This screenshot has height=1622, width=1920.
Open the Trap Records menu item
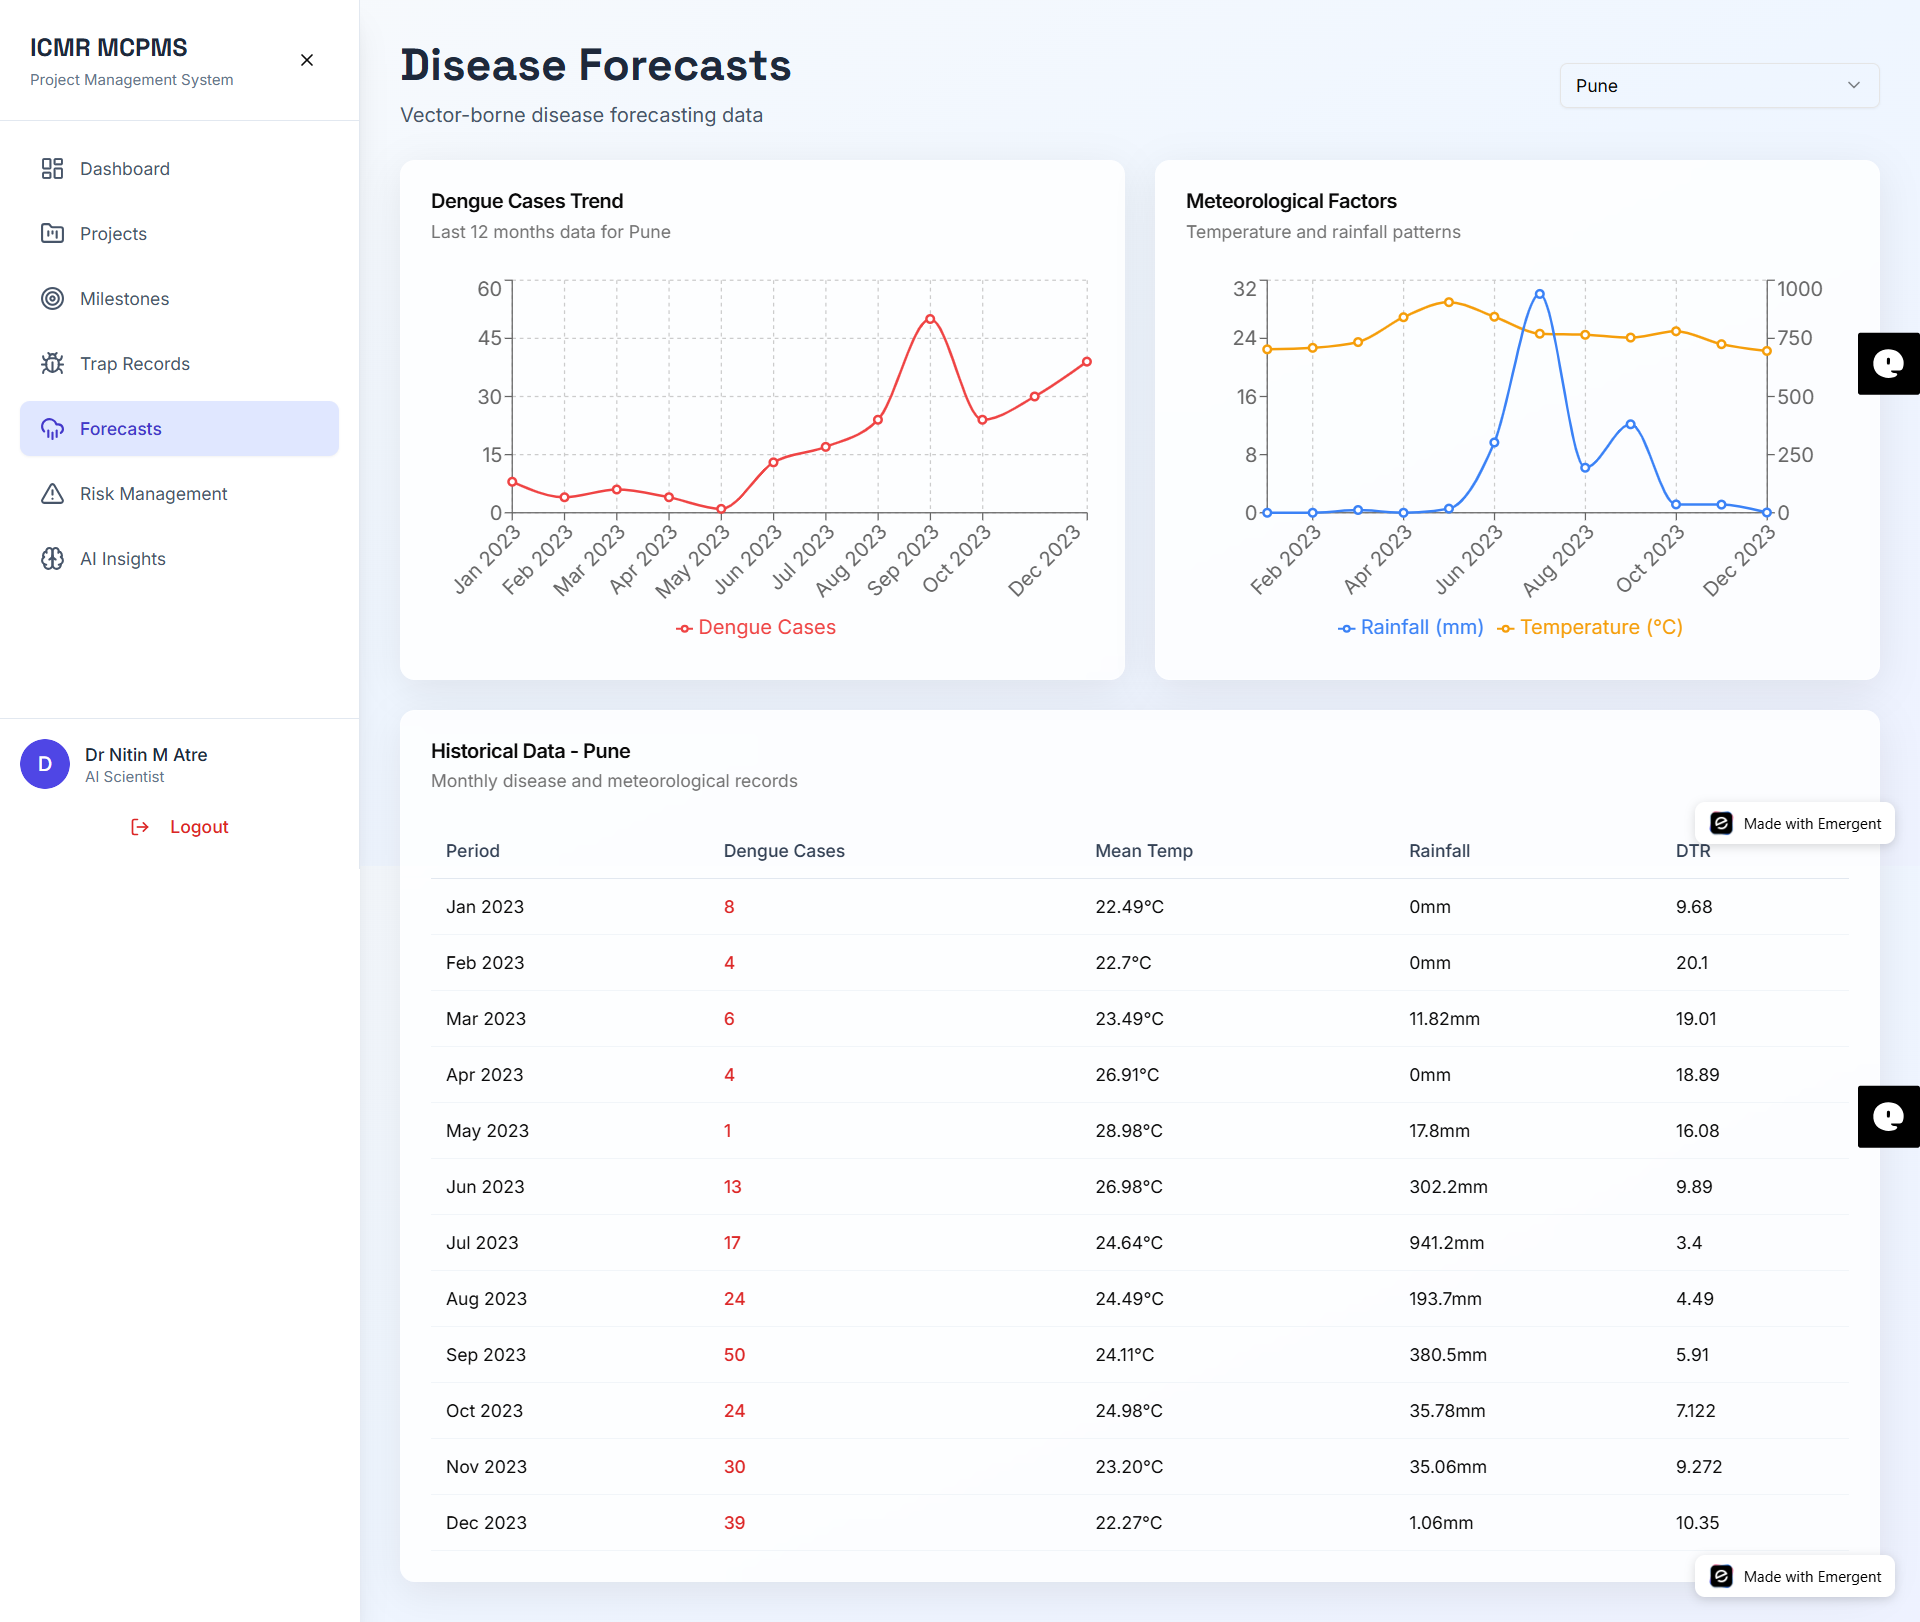pos(135,363)
